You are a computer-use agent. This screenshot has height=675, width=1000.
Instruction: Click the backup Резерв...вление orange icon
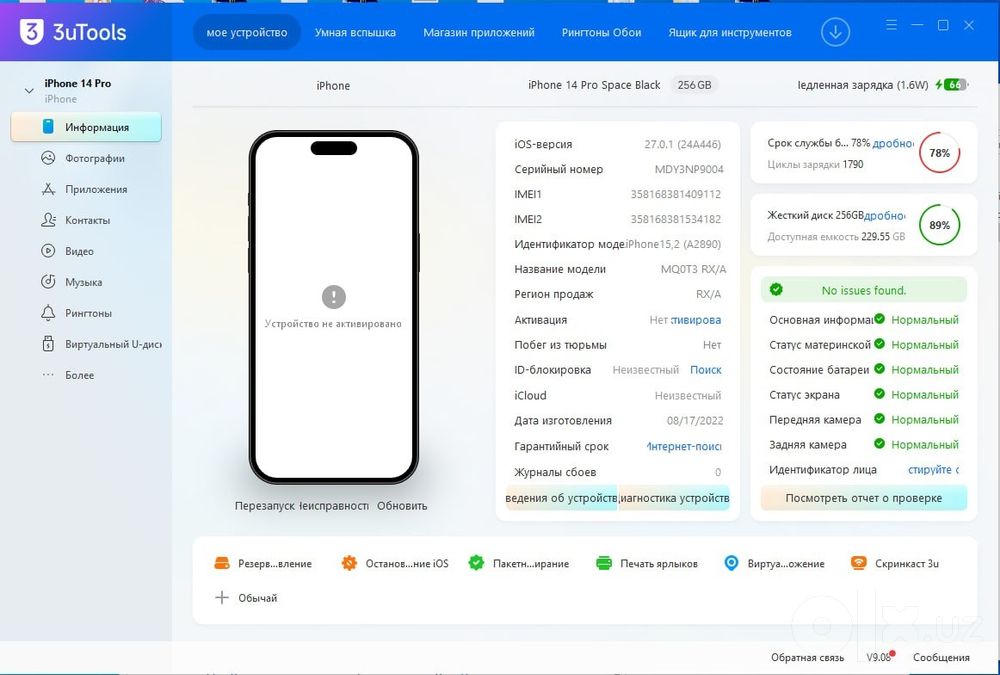pyautogui.click(x=221, y=563)
